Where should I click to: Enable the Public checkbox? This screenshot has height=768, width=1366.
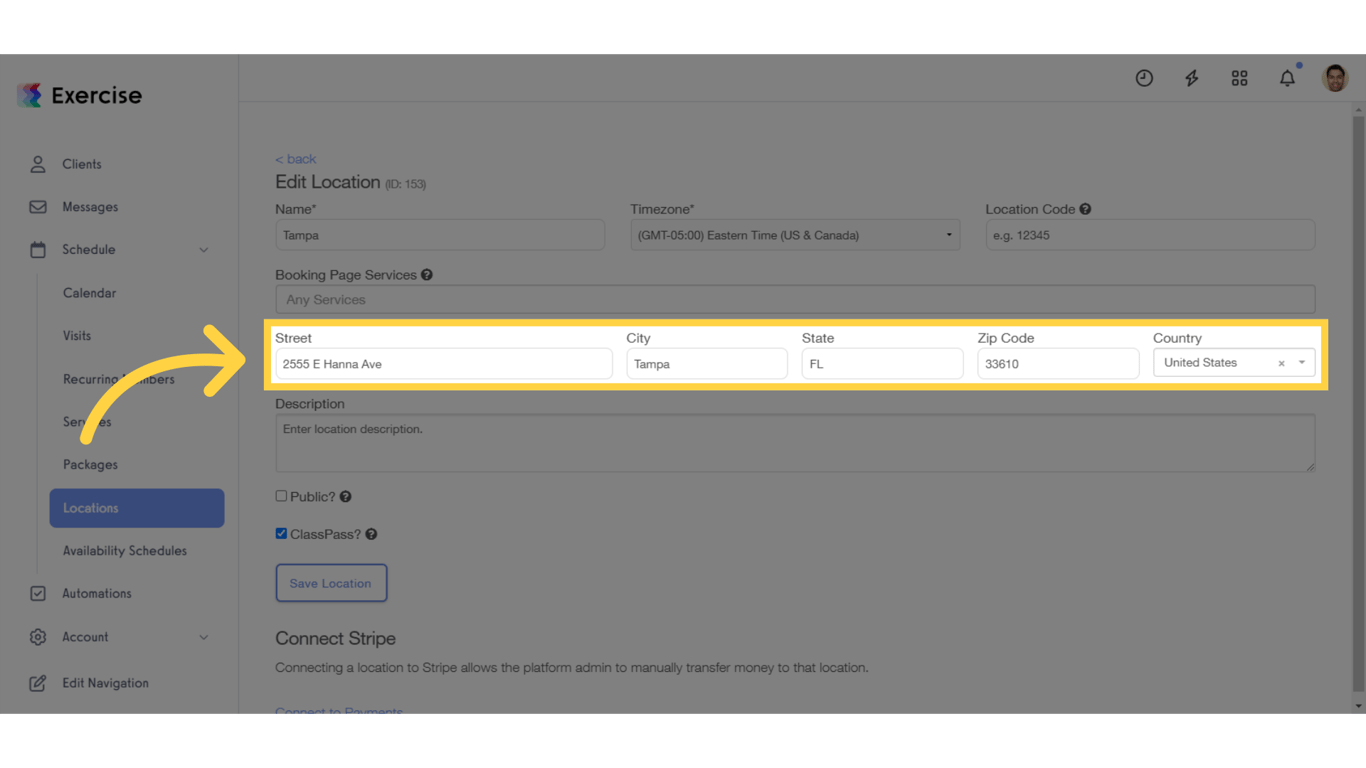click(281, 496)
